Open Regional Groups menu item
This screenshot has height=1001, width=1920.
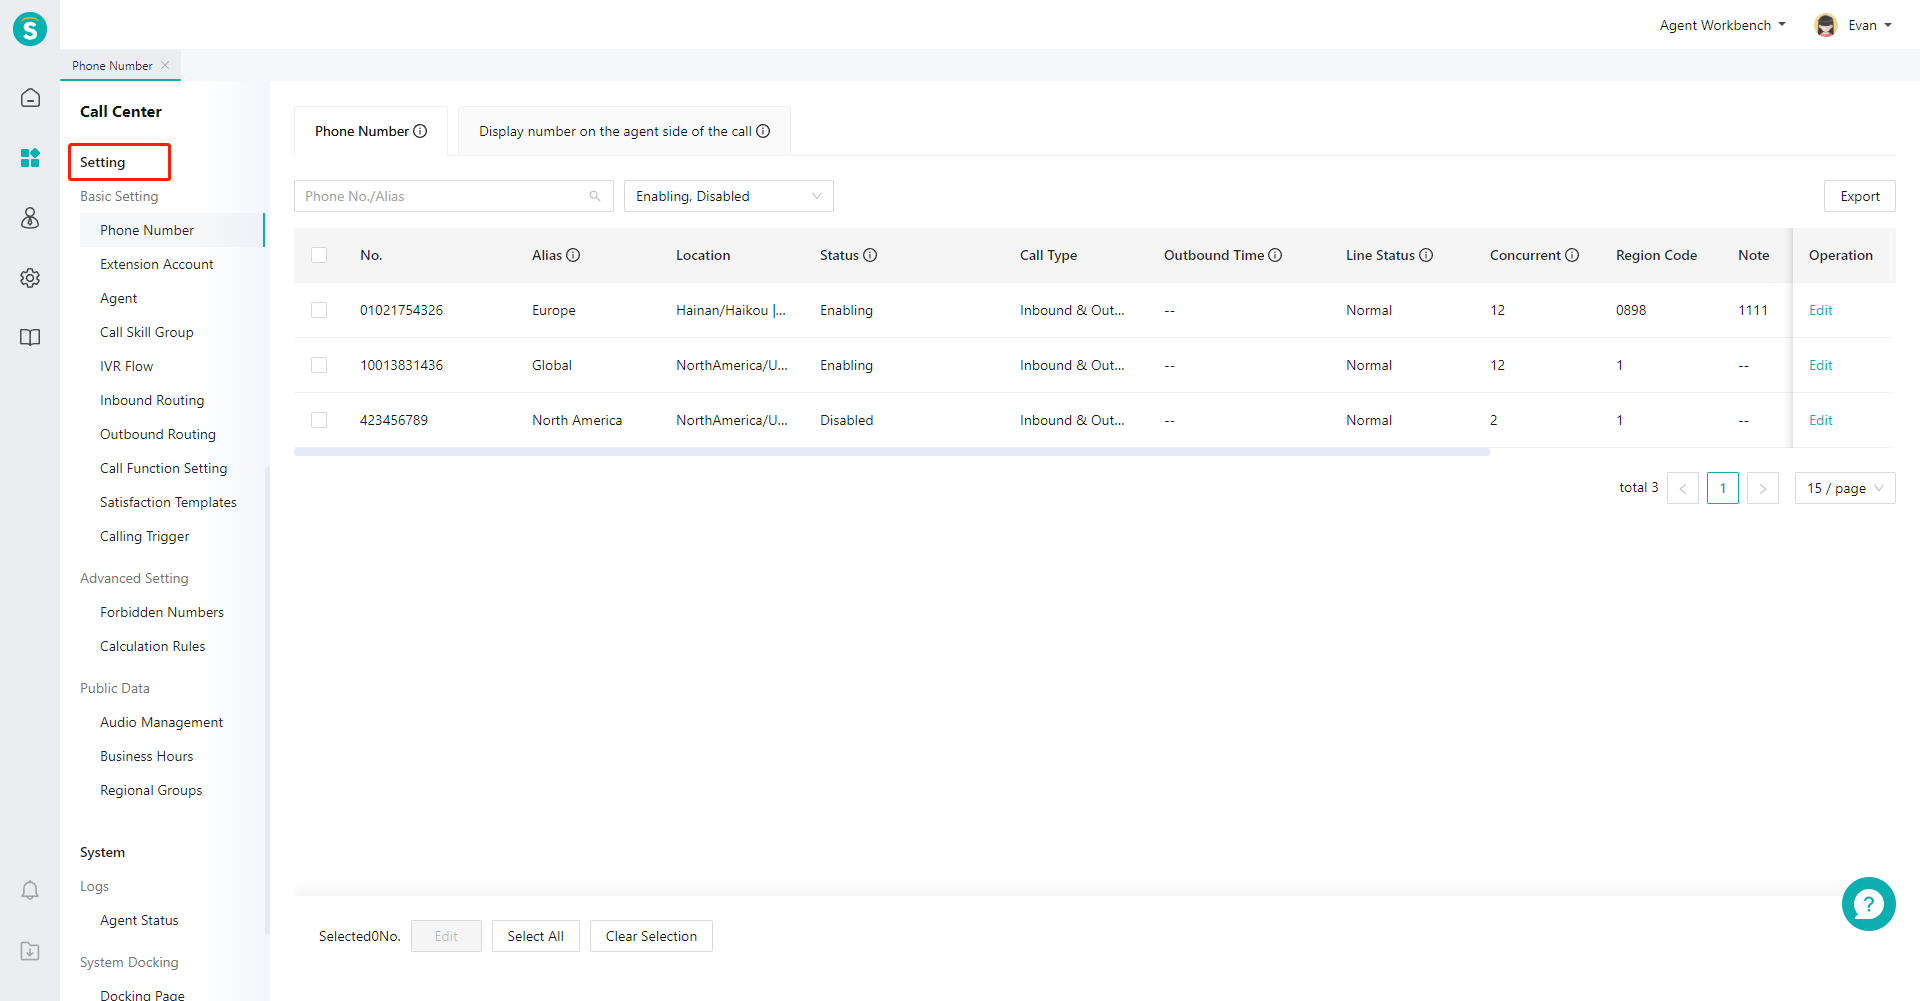click(x=151, y=790)
